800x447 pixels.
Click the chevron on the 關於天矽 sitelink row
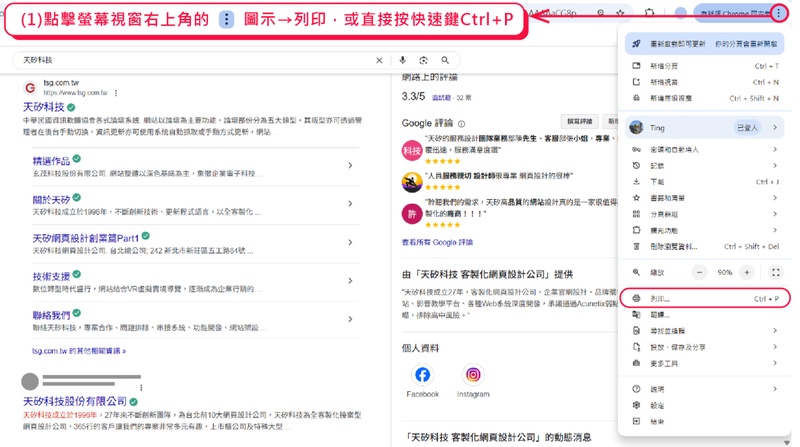[350, 204]
